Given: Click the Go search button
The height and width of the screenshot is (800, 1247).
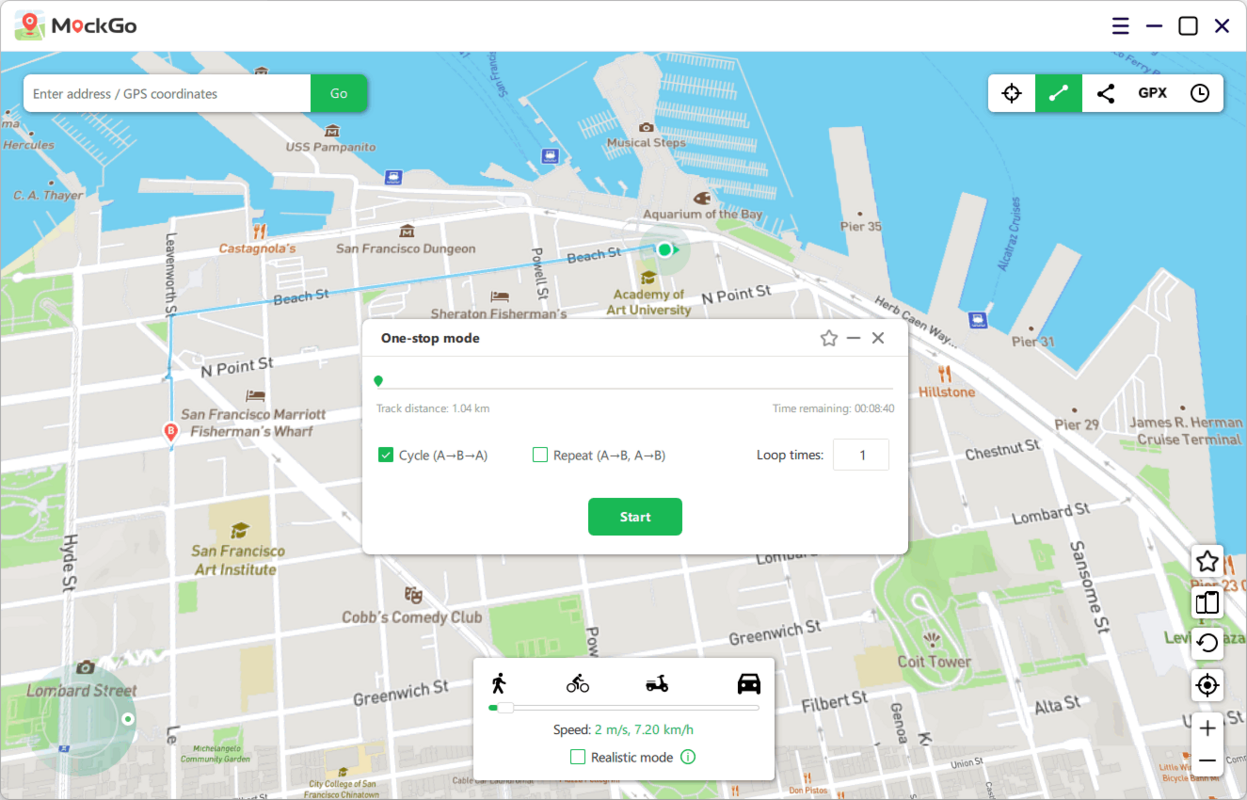Looking at the screenshot, I should click(x=339, y=93).
